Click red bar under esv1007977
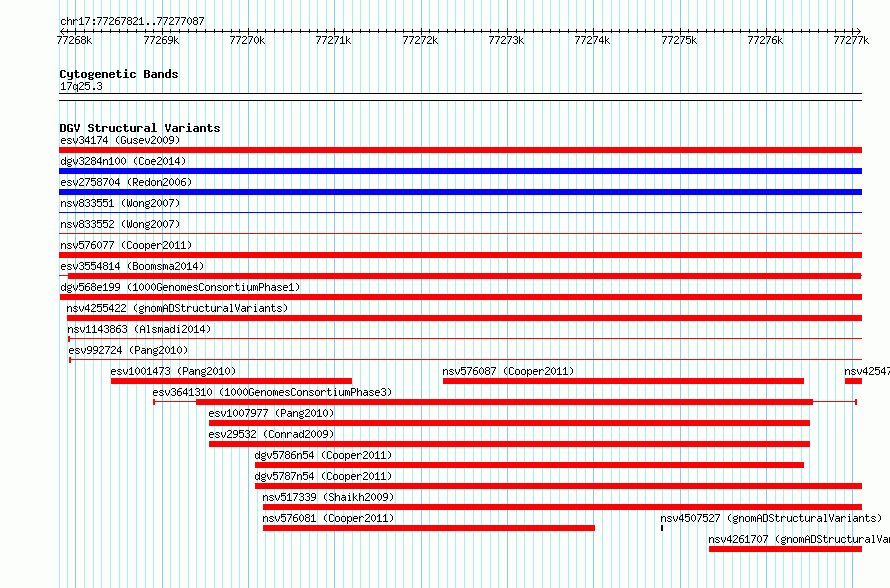Image resolution: width=890 pixels, height=588 pixels. [x=509, y=423]
